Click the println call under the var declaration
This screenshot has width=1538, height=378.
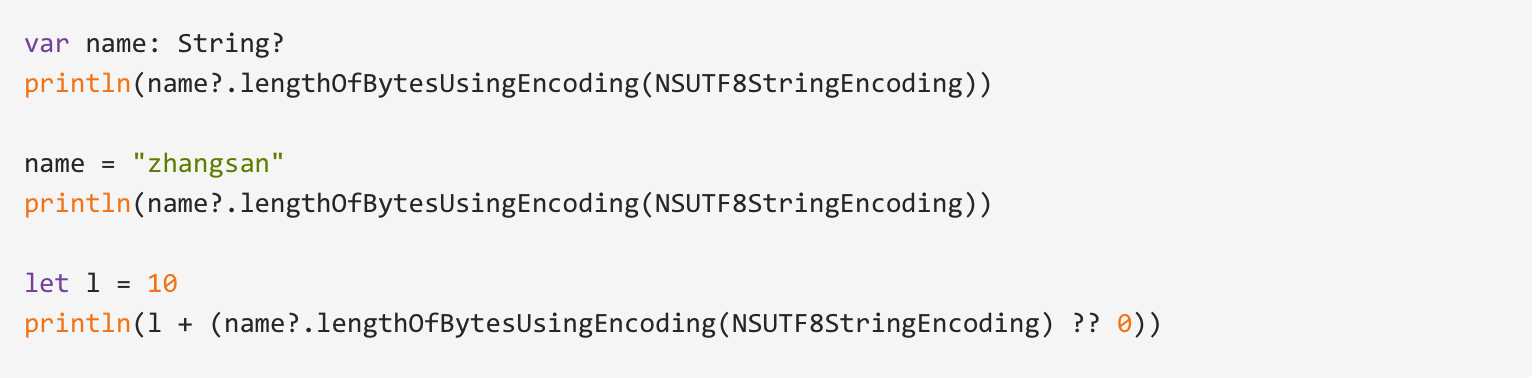[x=78, y=85]
